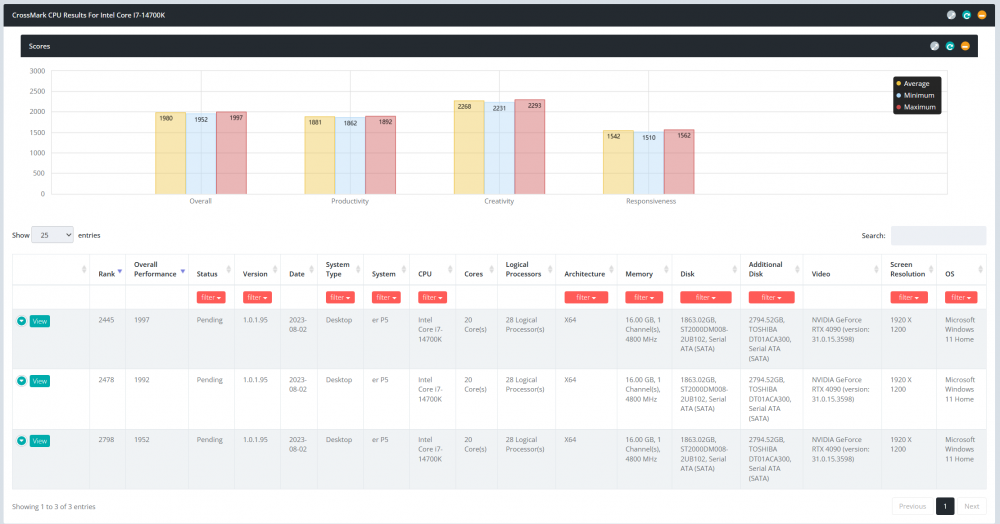
Task: Click View button for the 1997 score result
Action: click(40, 321)
